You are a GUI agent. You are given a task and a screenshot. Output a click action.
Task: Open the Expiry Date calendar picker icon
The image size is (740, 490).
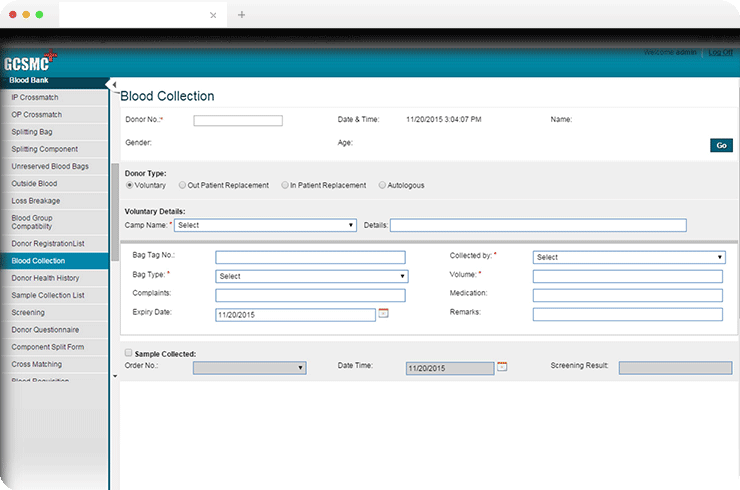pos(384,313)
